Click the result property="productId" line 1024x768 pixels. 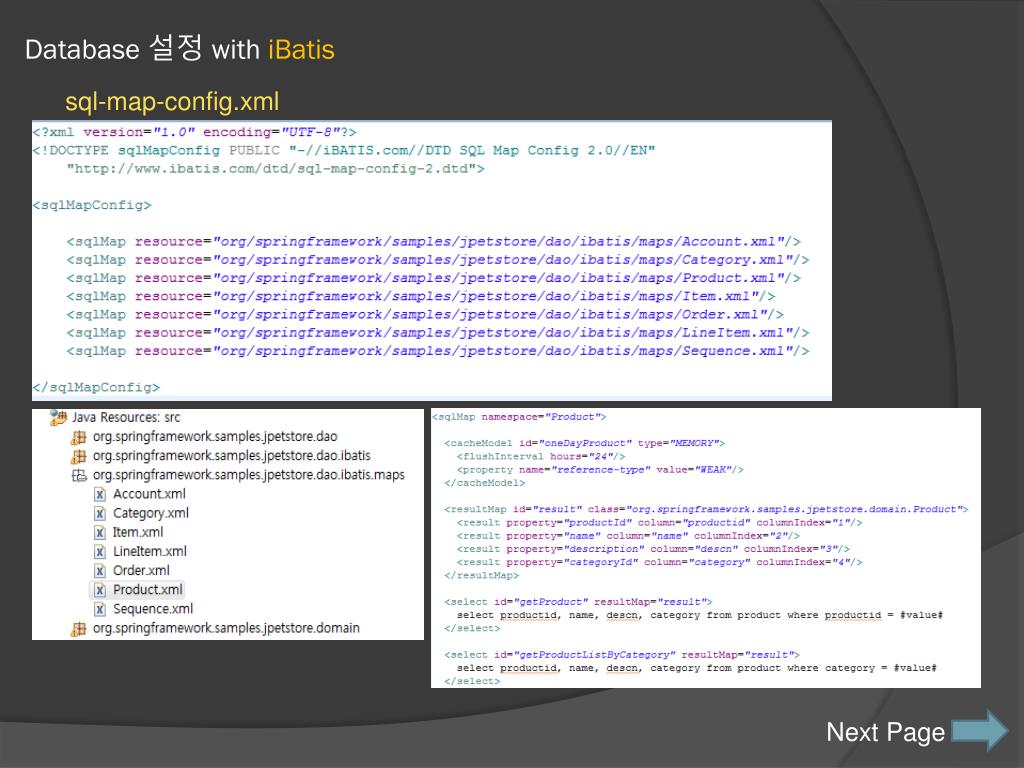pyautogui.click(x=660, y=522)
